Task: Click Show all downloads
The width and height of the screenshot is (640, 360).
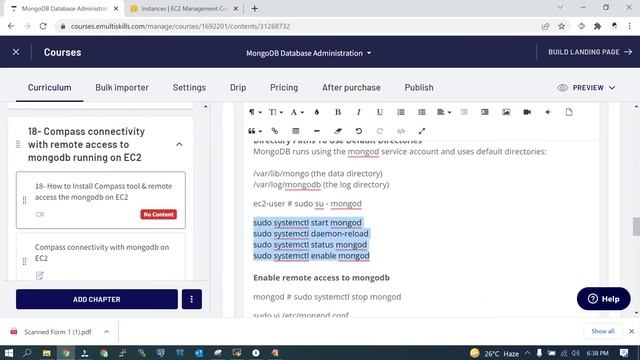Action: [602, 331]
